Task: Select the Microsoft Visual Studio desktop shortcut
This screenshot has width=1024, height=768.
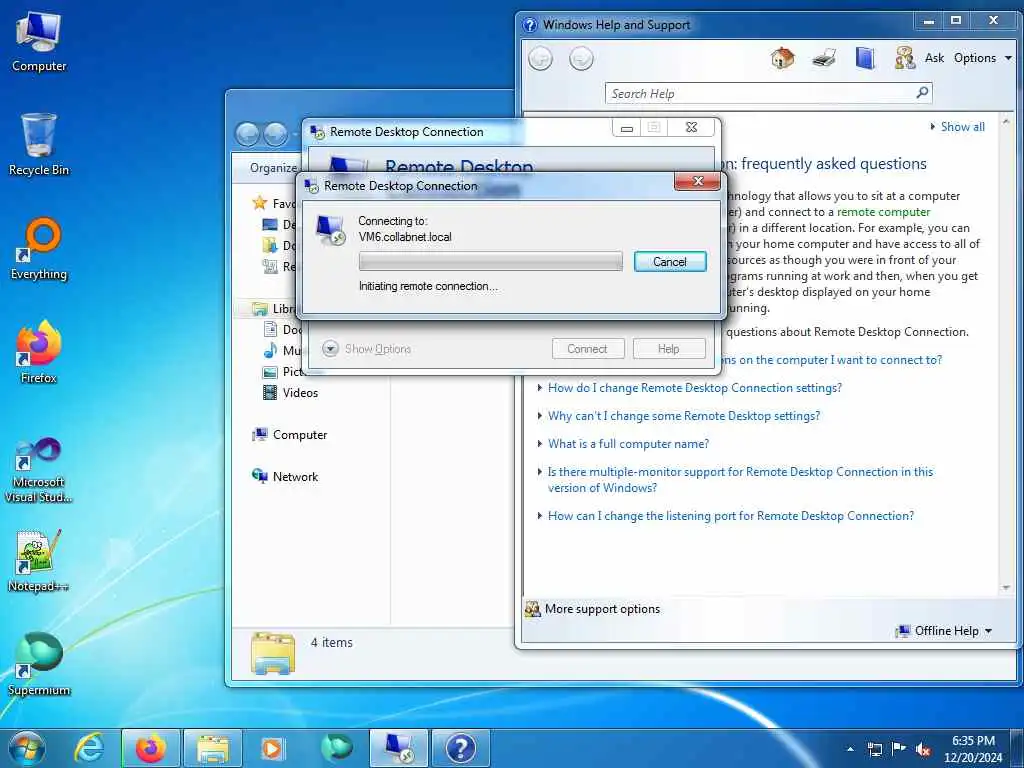Action: (39, 470)
